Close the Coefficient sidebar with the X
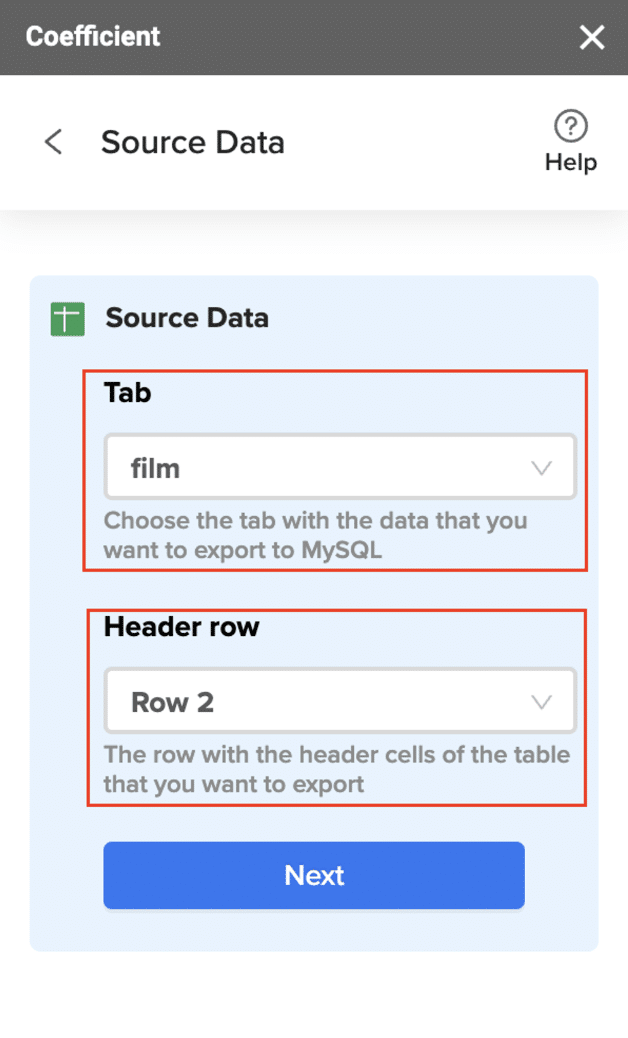The height and width of the screenshot is (1038, 628). point(592,38)
